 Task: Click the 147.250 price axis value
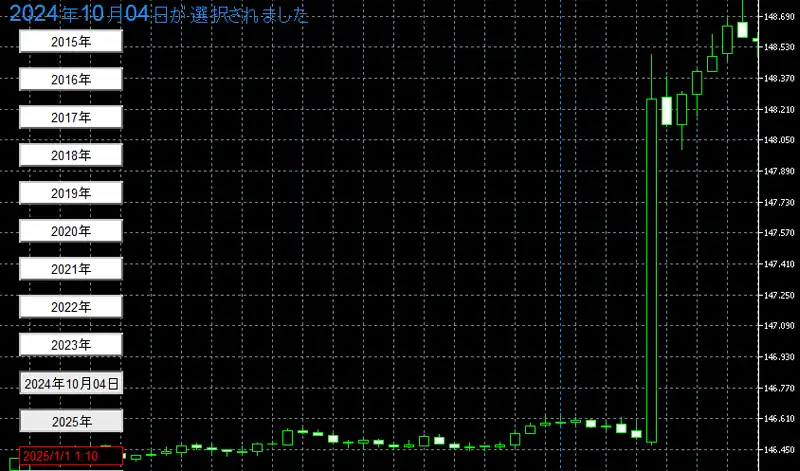pos(779,295)
